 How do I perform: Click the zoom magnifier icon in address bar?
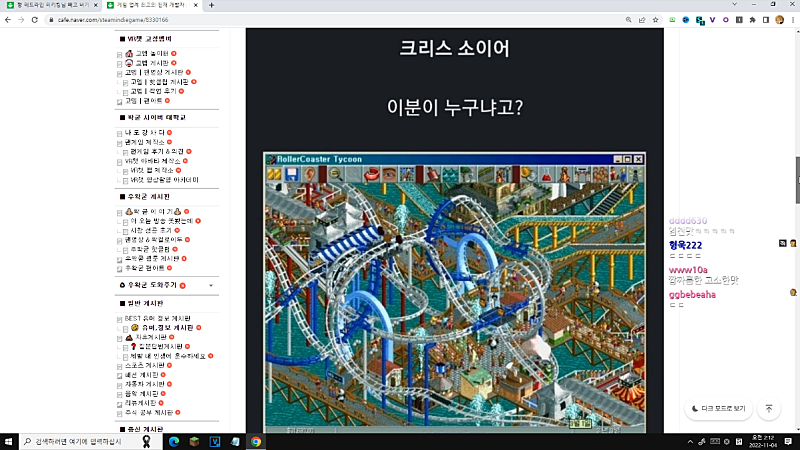click(629, 20)
